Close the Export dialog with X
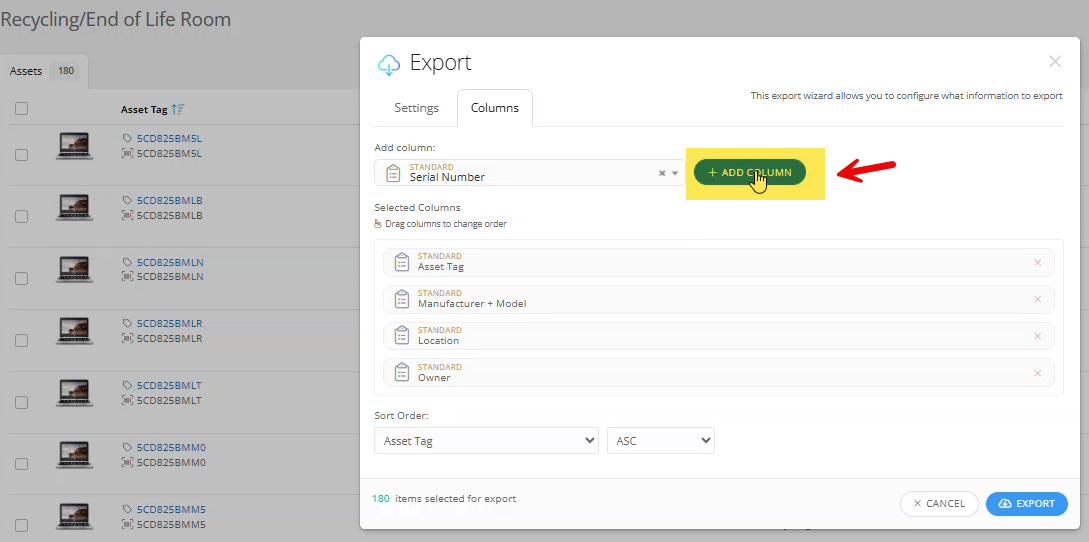 [1054, 62]
